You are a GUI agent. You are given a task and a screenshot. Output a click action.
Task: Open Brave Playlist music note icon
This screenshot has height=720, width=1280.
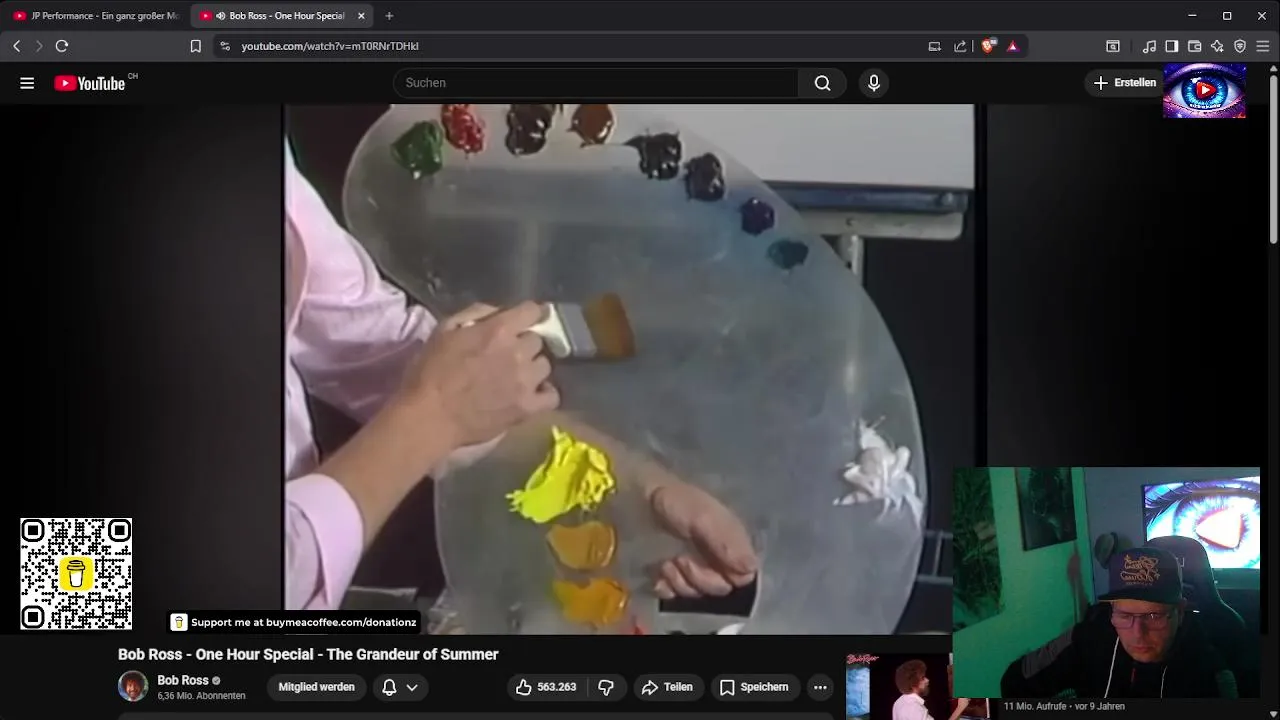(1149, 46)
